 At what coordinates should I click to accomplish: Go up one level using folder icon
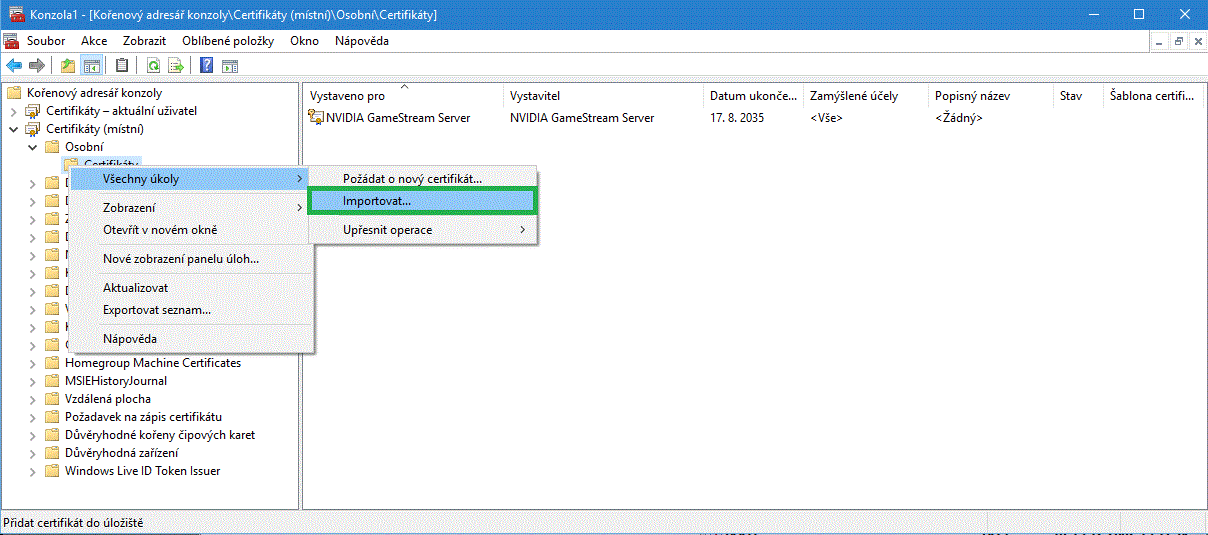click(68, 66)
